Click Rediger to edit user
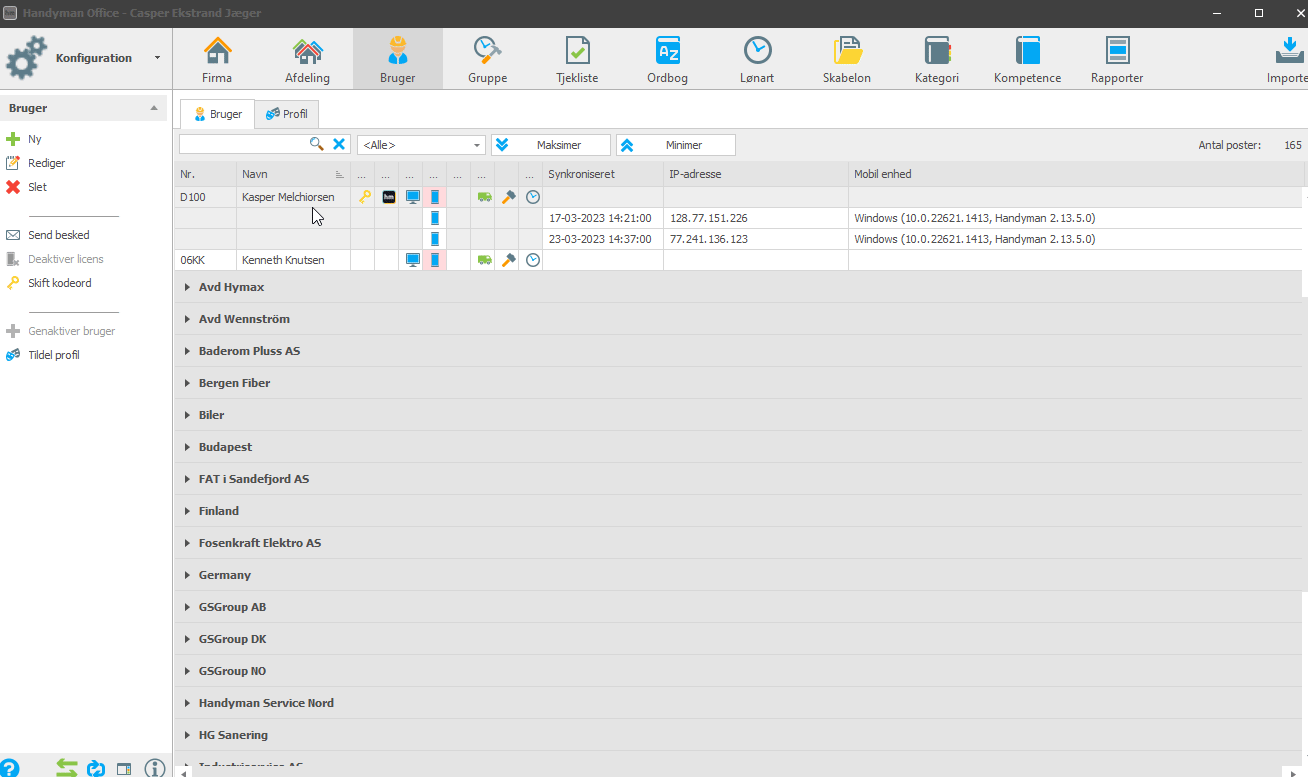 pyautogui.click(x=36, y=163)
